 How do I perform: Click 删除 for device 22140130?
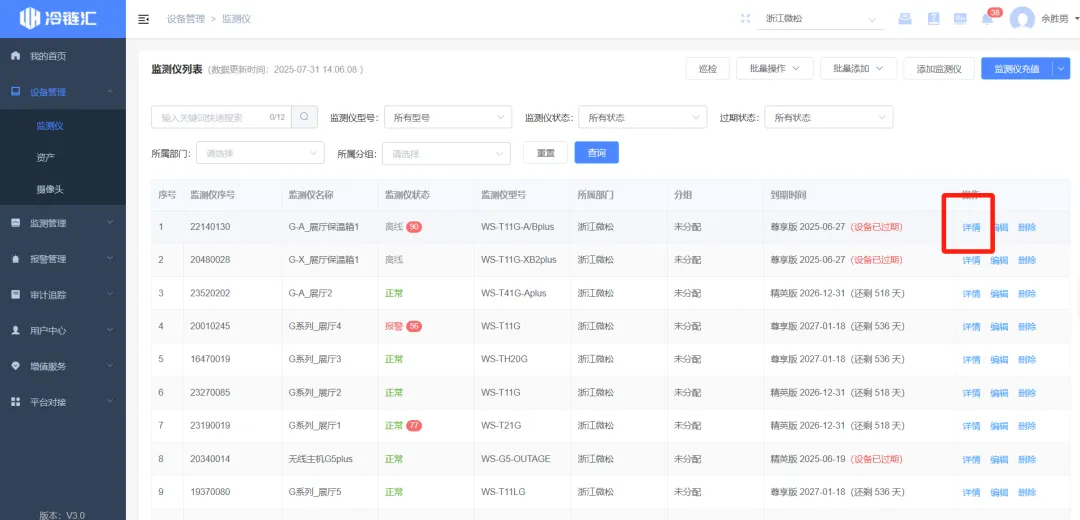pos(1027,227)
